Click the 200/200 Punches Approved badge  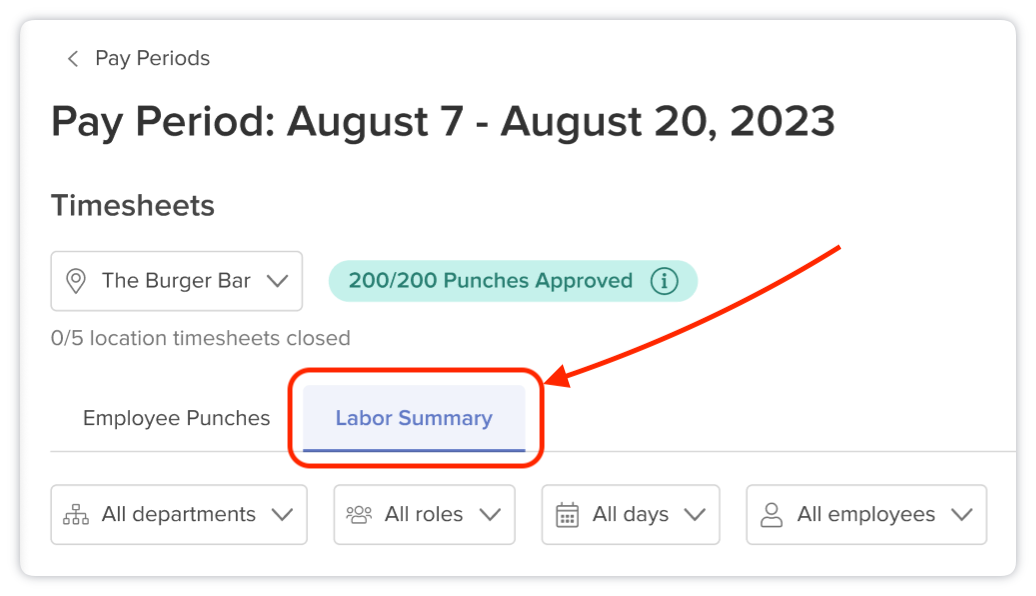513,281
